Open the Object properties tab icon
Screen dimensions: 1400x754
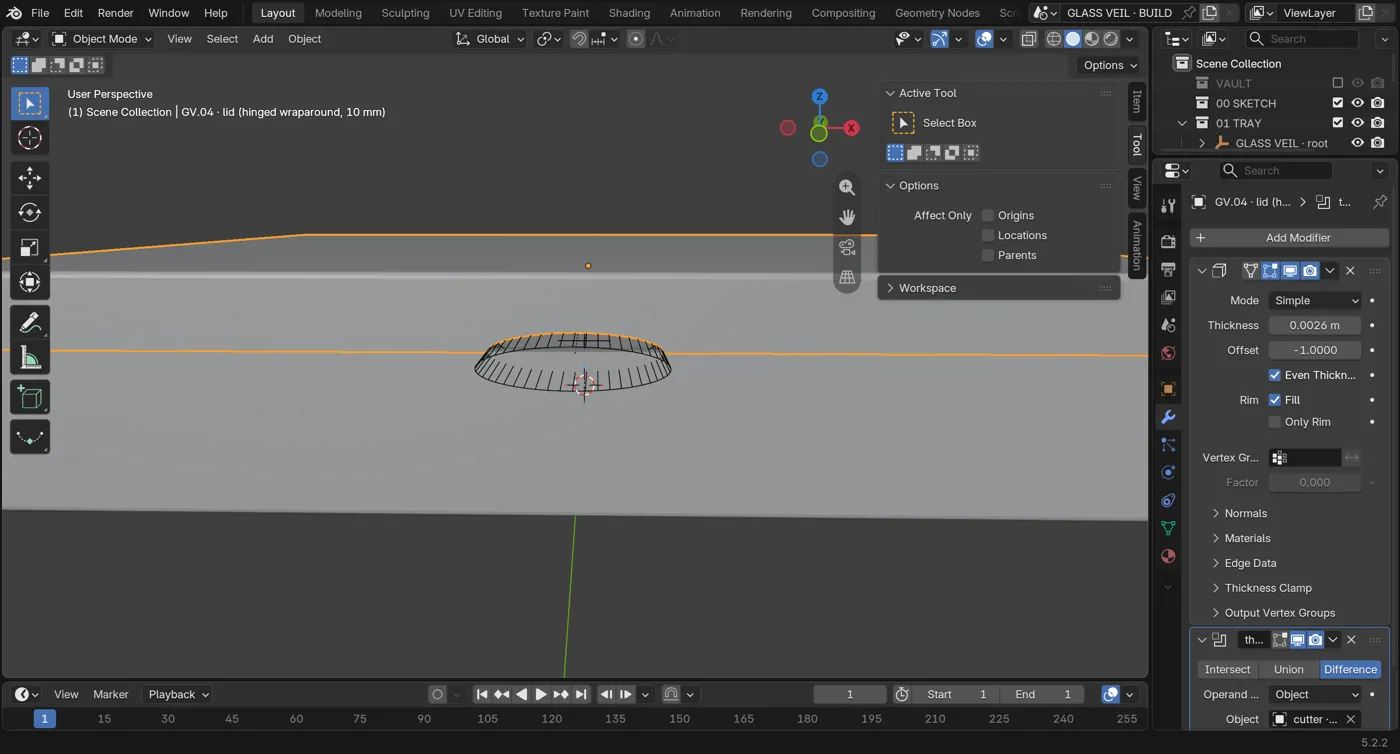coord(1168,388)
